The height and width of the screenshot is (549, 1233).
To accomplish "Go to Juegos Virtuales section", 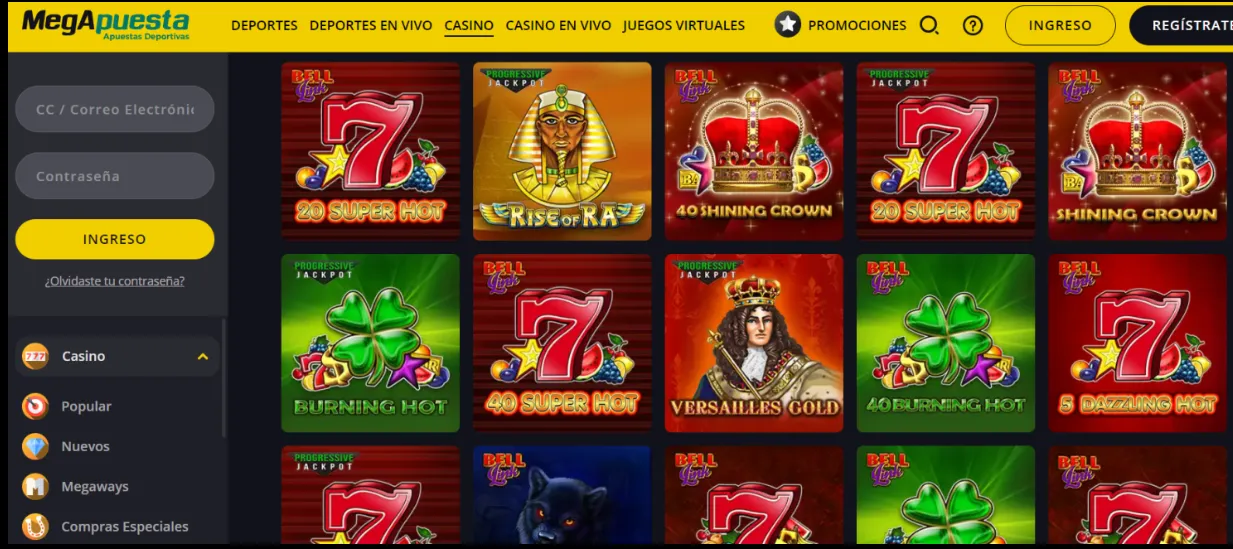I will pyautogui.click(x=684, y=26).
